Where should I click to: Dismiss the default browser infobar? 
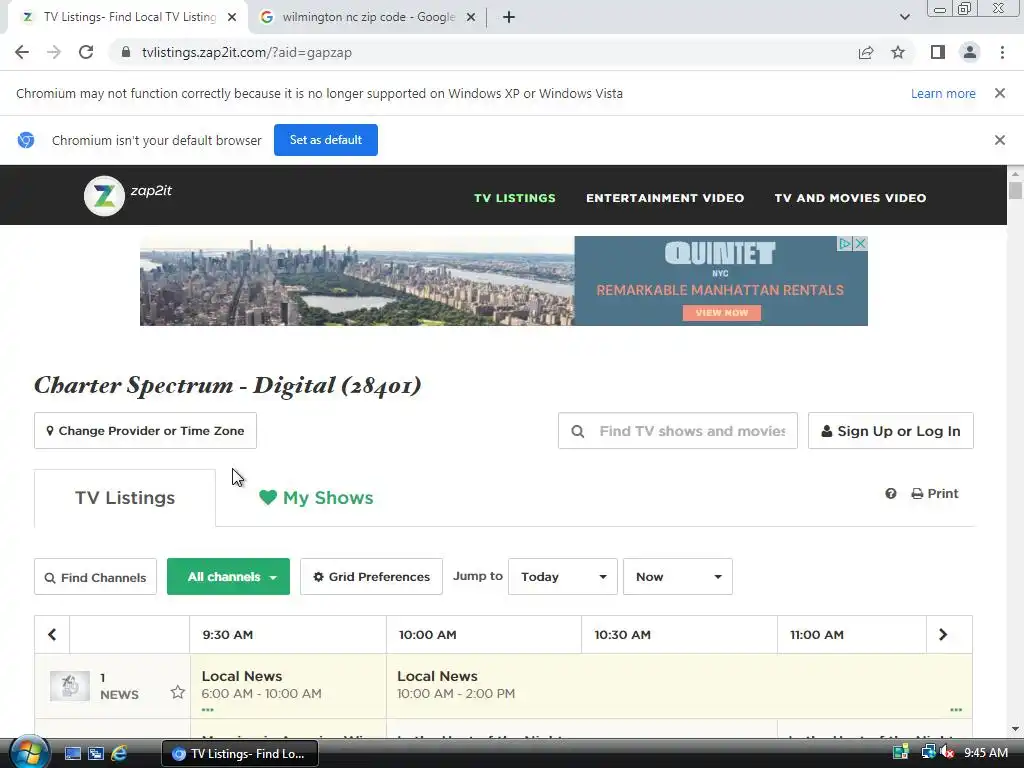click(1000, 140)
